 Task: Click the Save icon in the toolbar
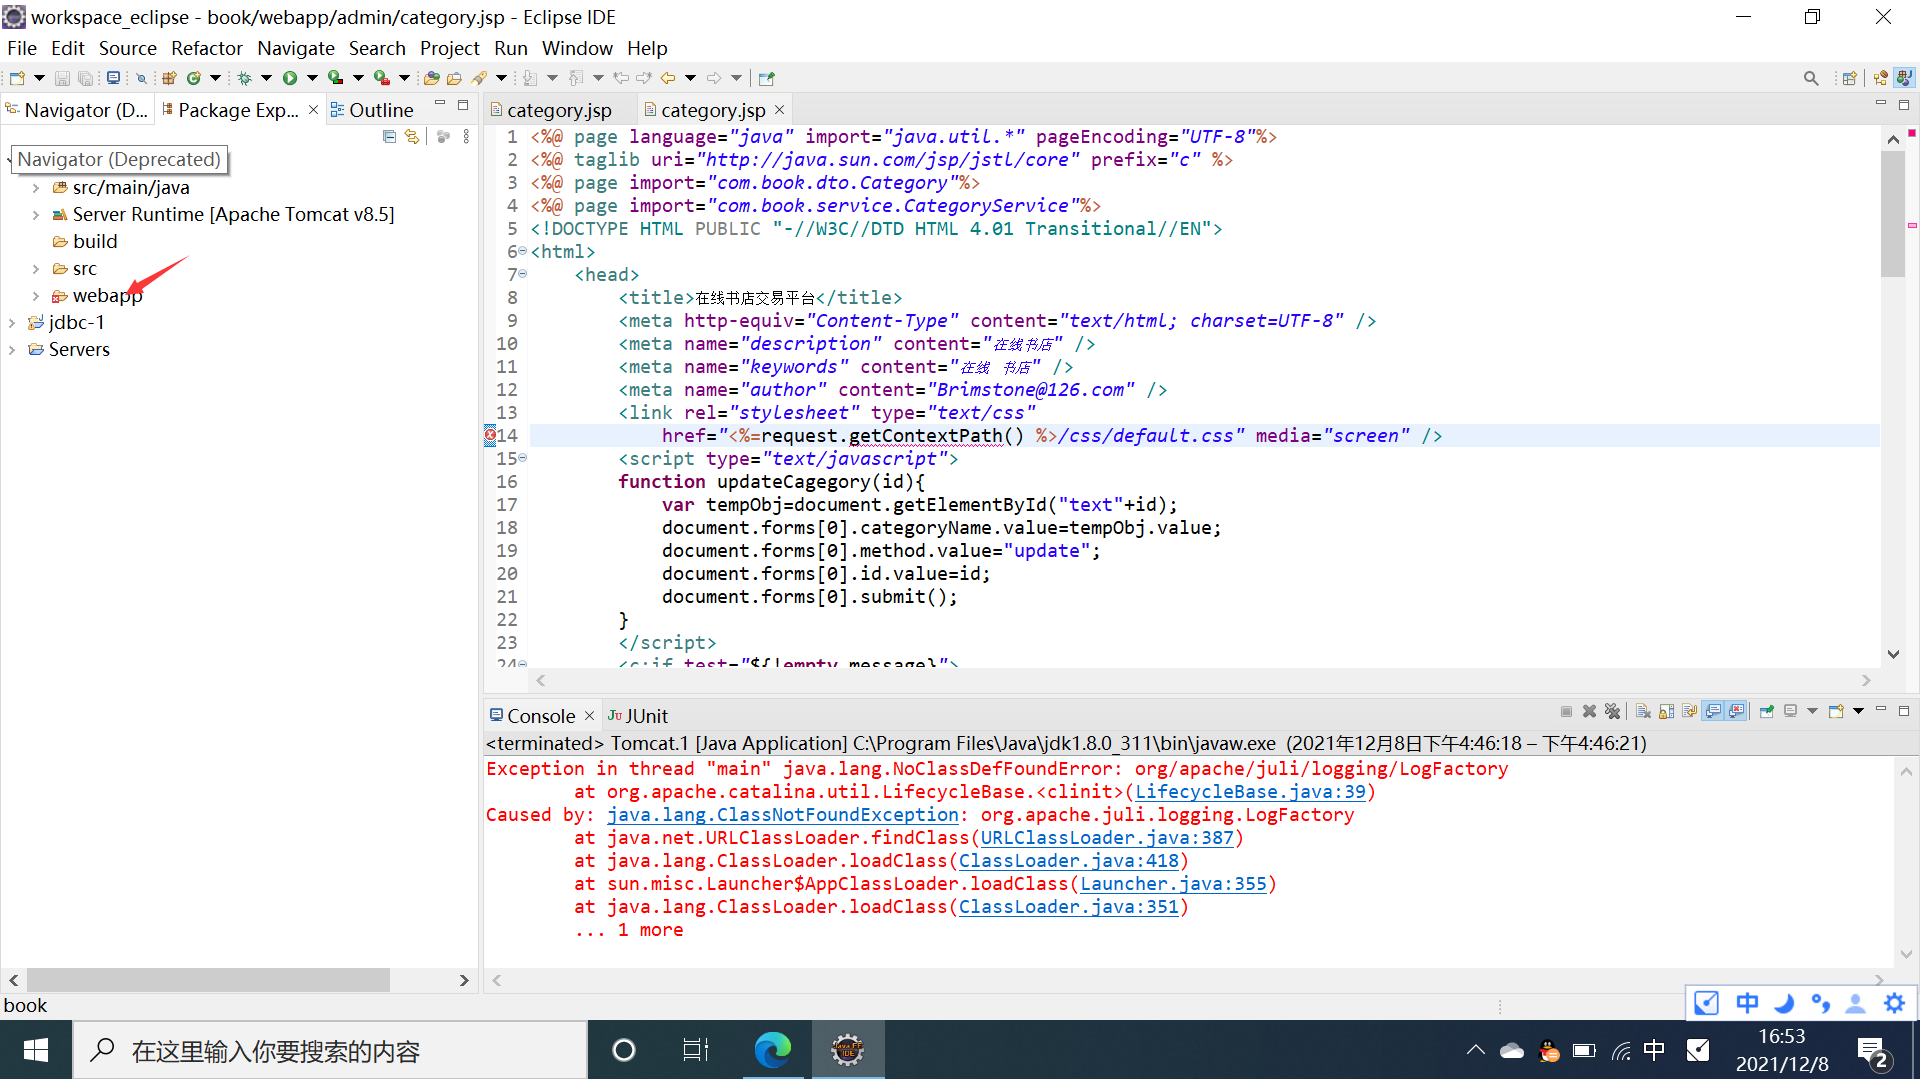click(x=62, y=78)
